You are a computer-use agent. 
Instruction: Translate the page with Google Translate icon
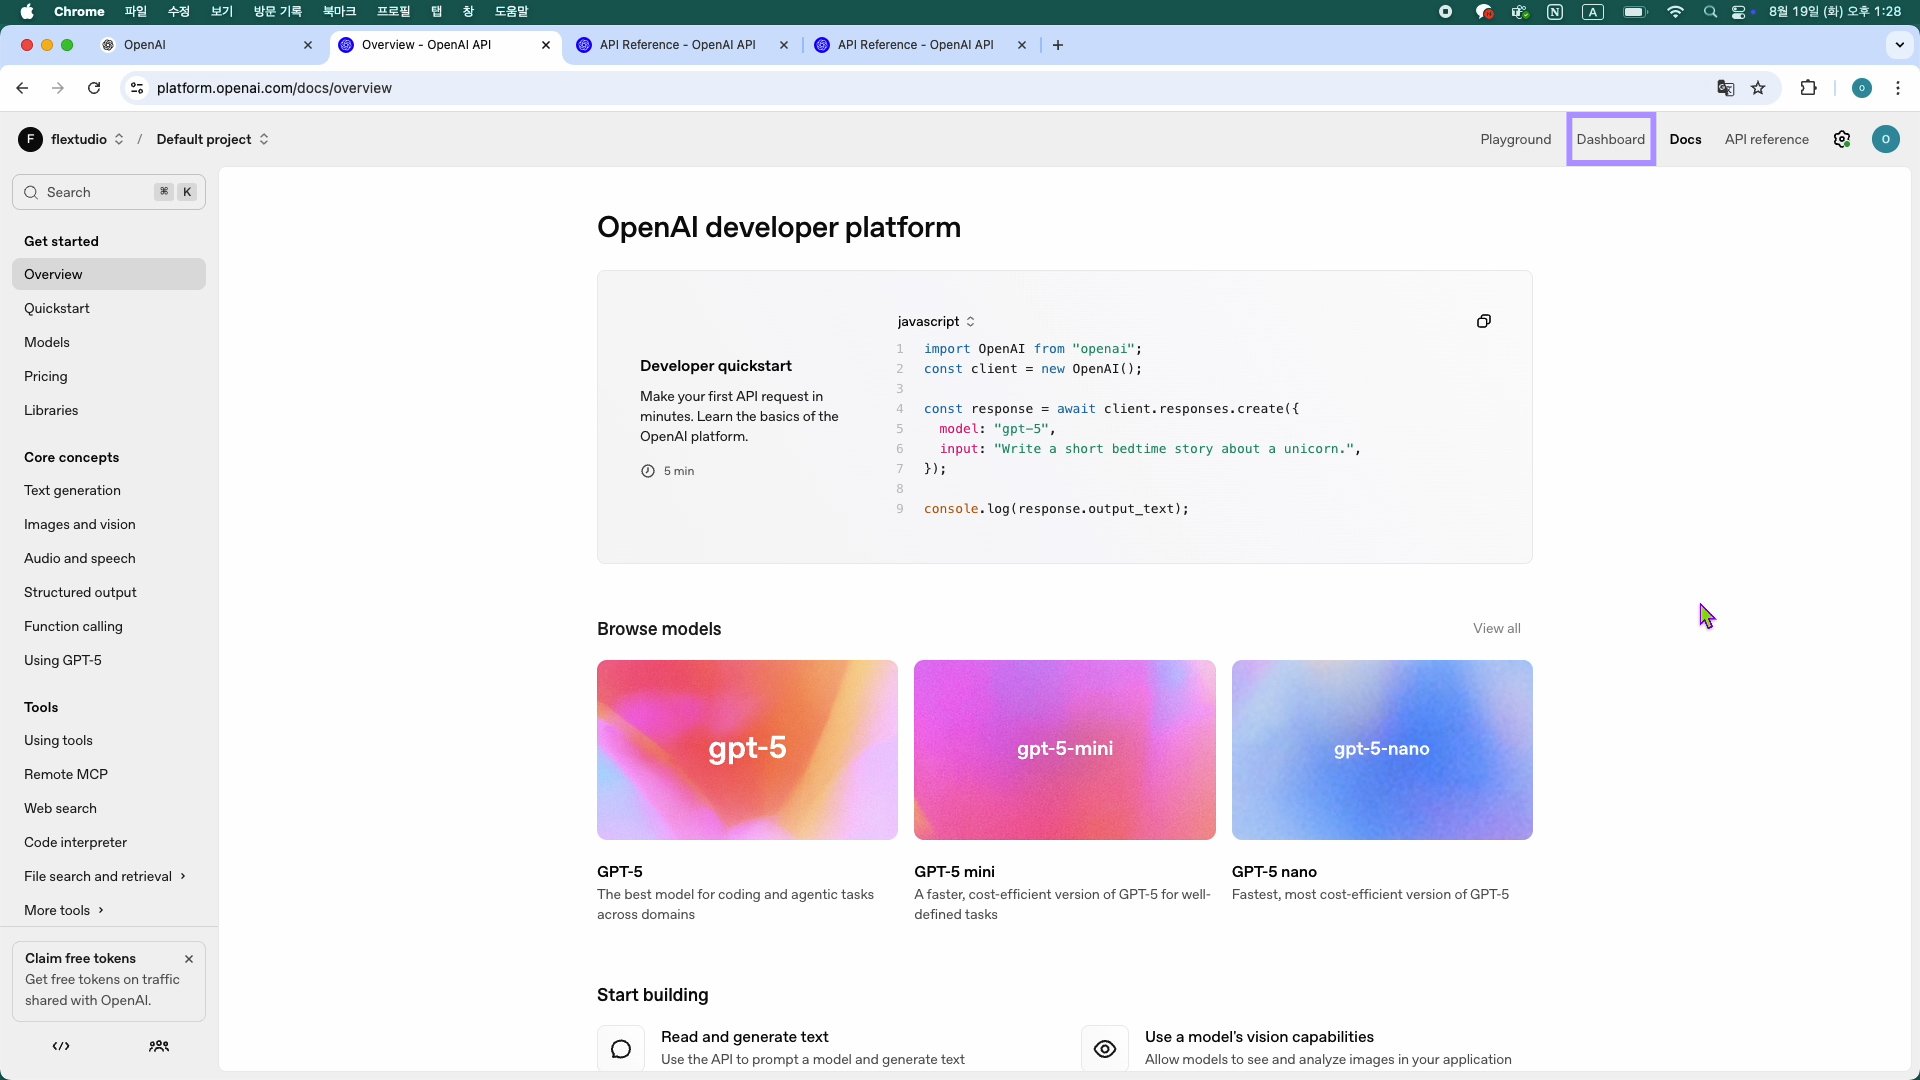click(x=1724, y=88)
